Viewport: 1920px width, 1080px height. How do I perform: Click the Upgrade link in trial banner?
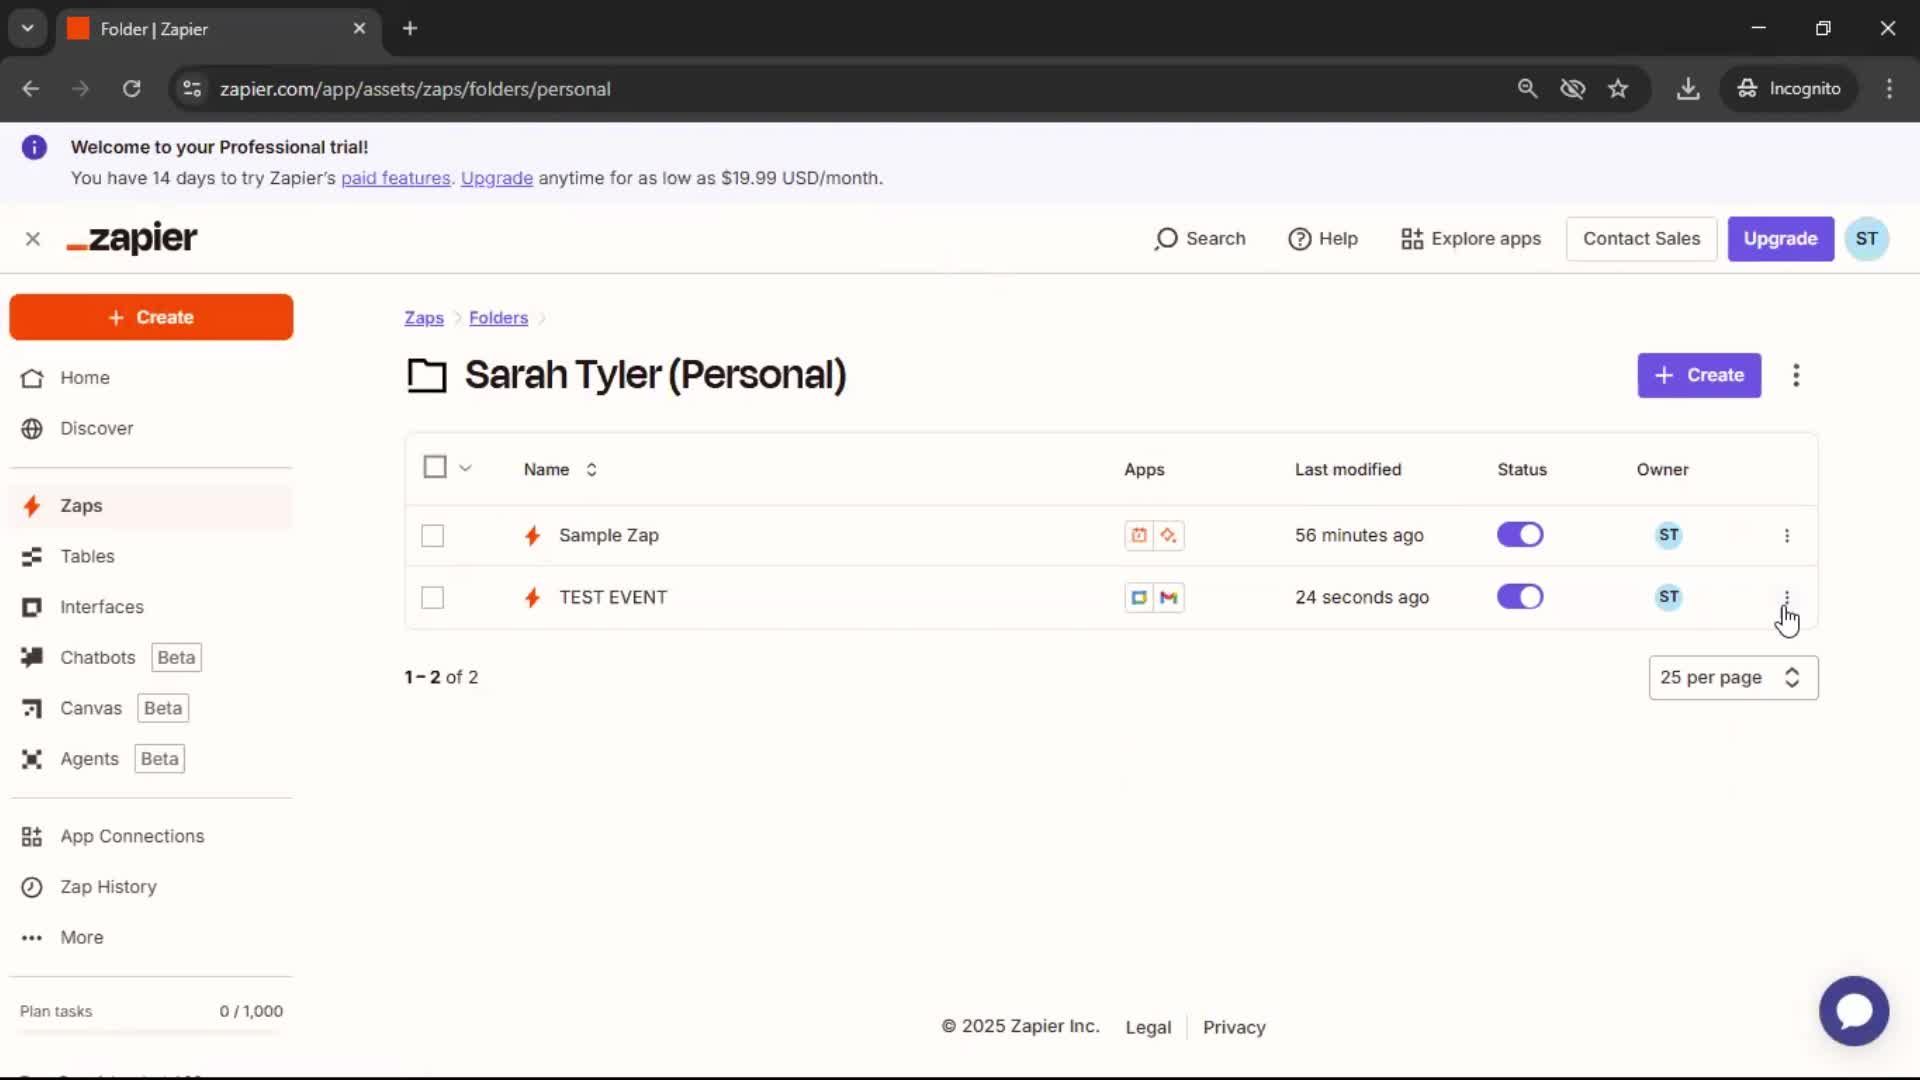(x=497, y=178)
